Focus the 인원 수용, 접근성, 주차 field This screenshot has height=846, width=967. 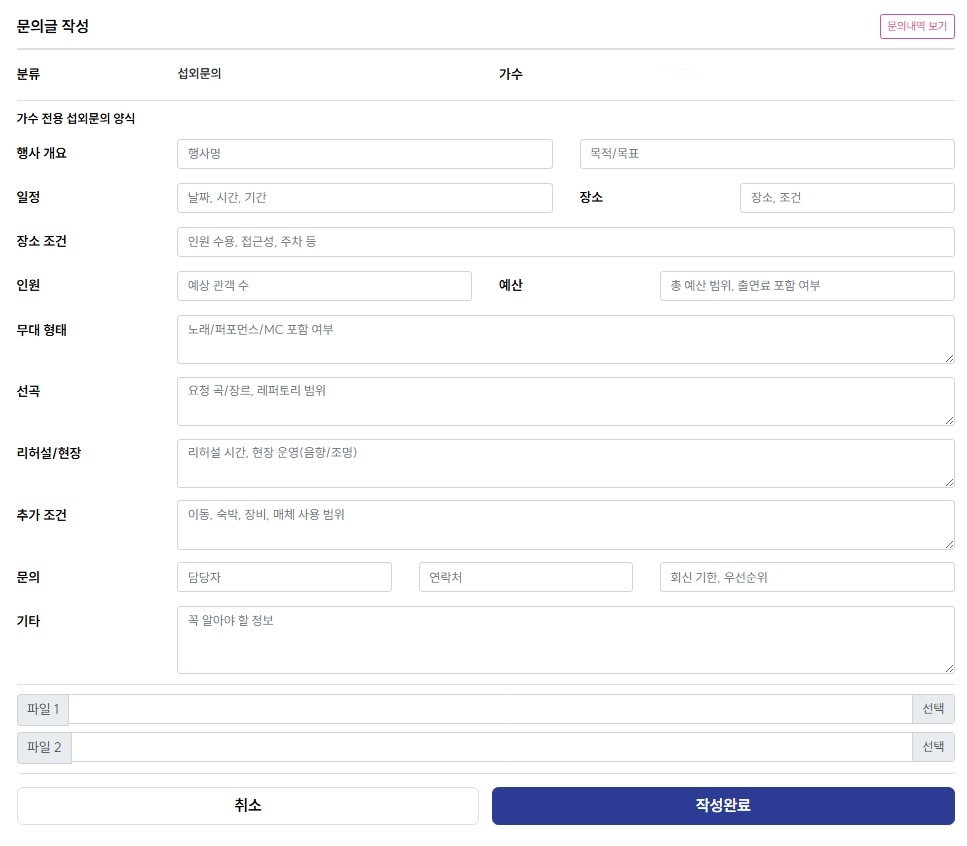tap(566, 242)
